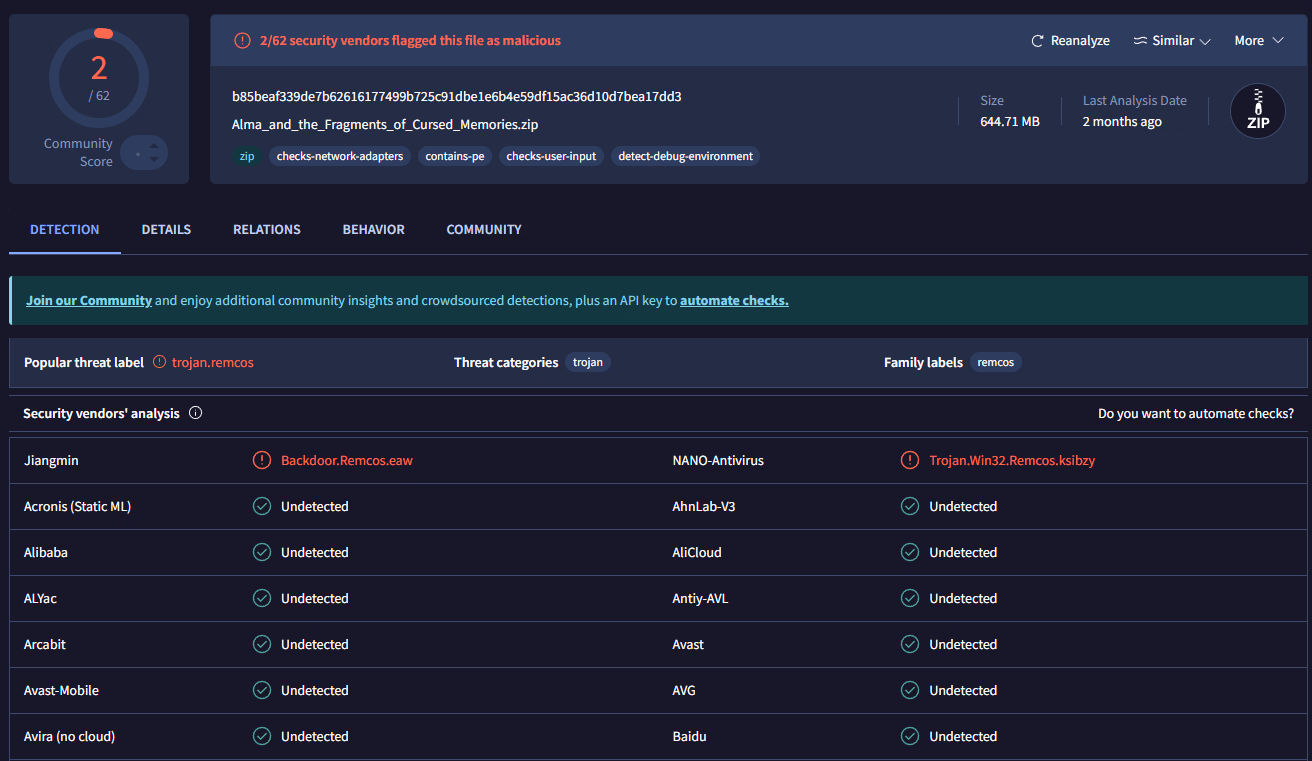Screen dimensions: 1312x761
Task: Upvote the community score with up arrow
Action: [x=154, y=146]
